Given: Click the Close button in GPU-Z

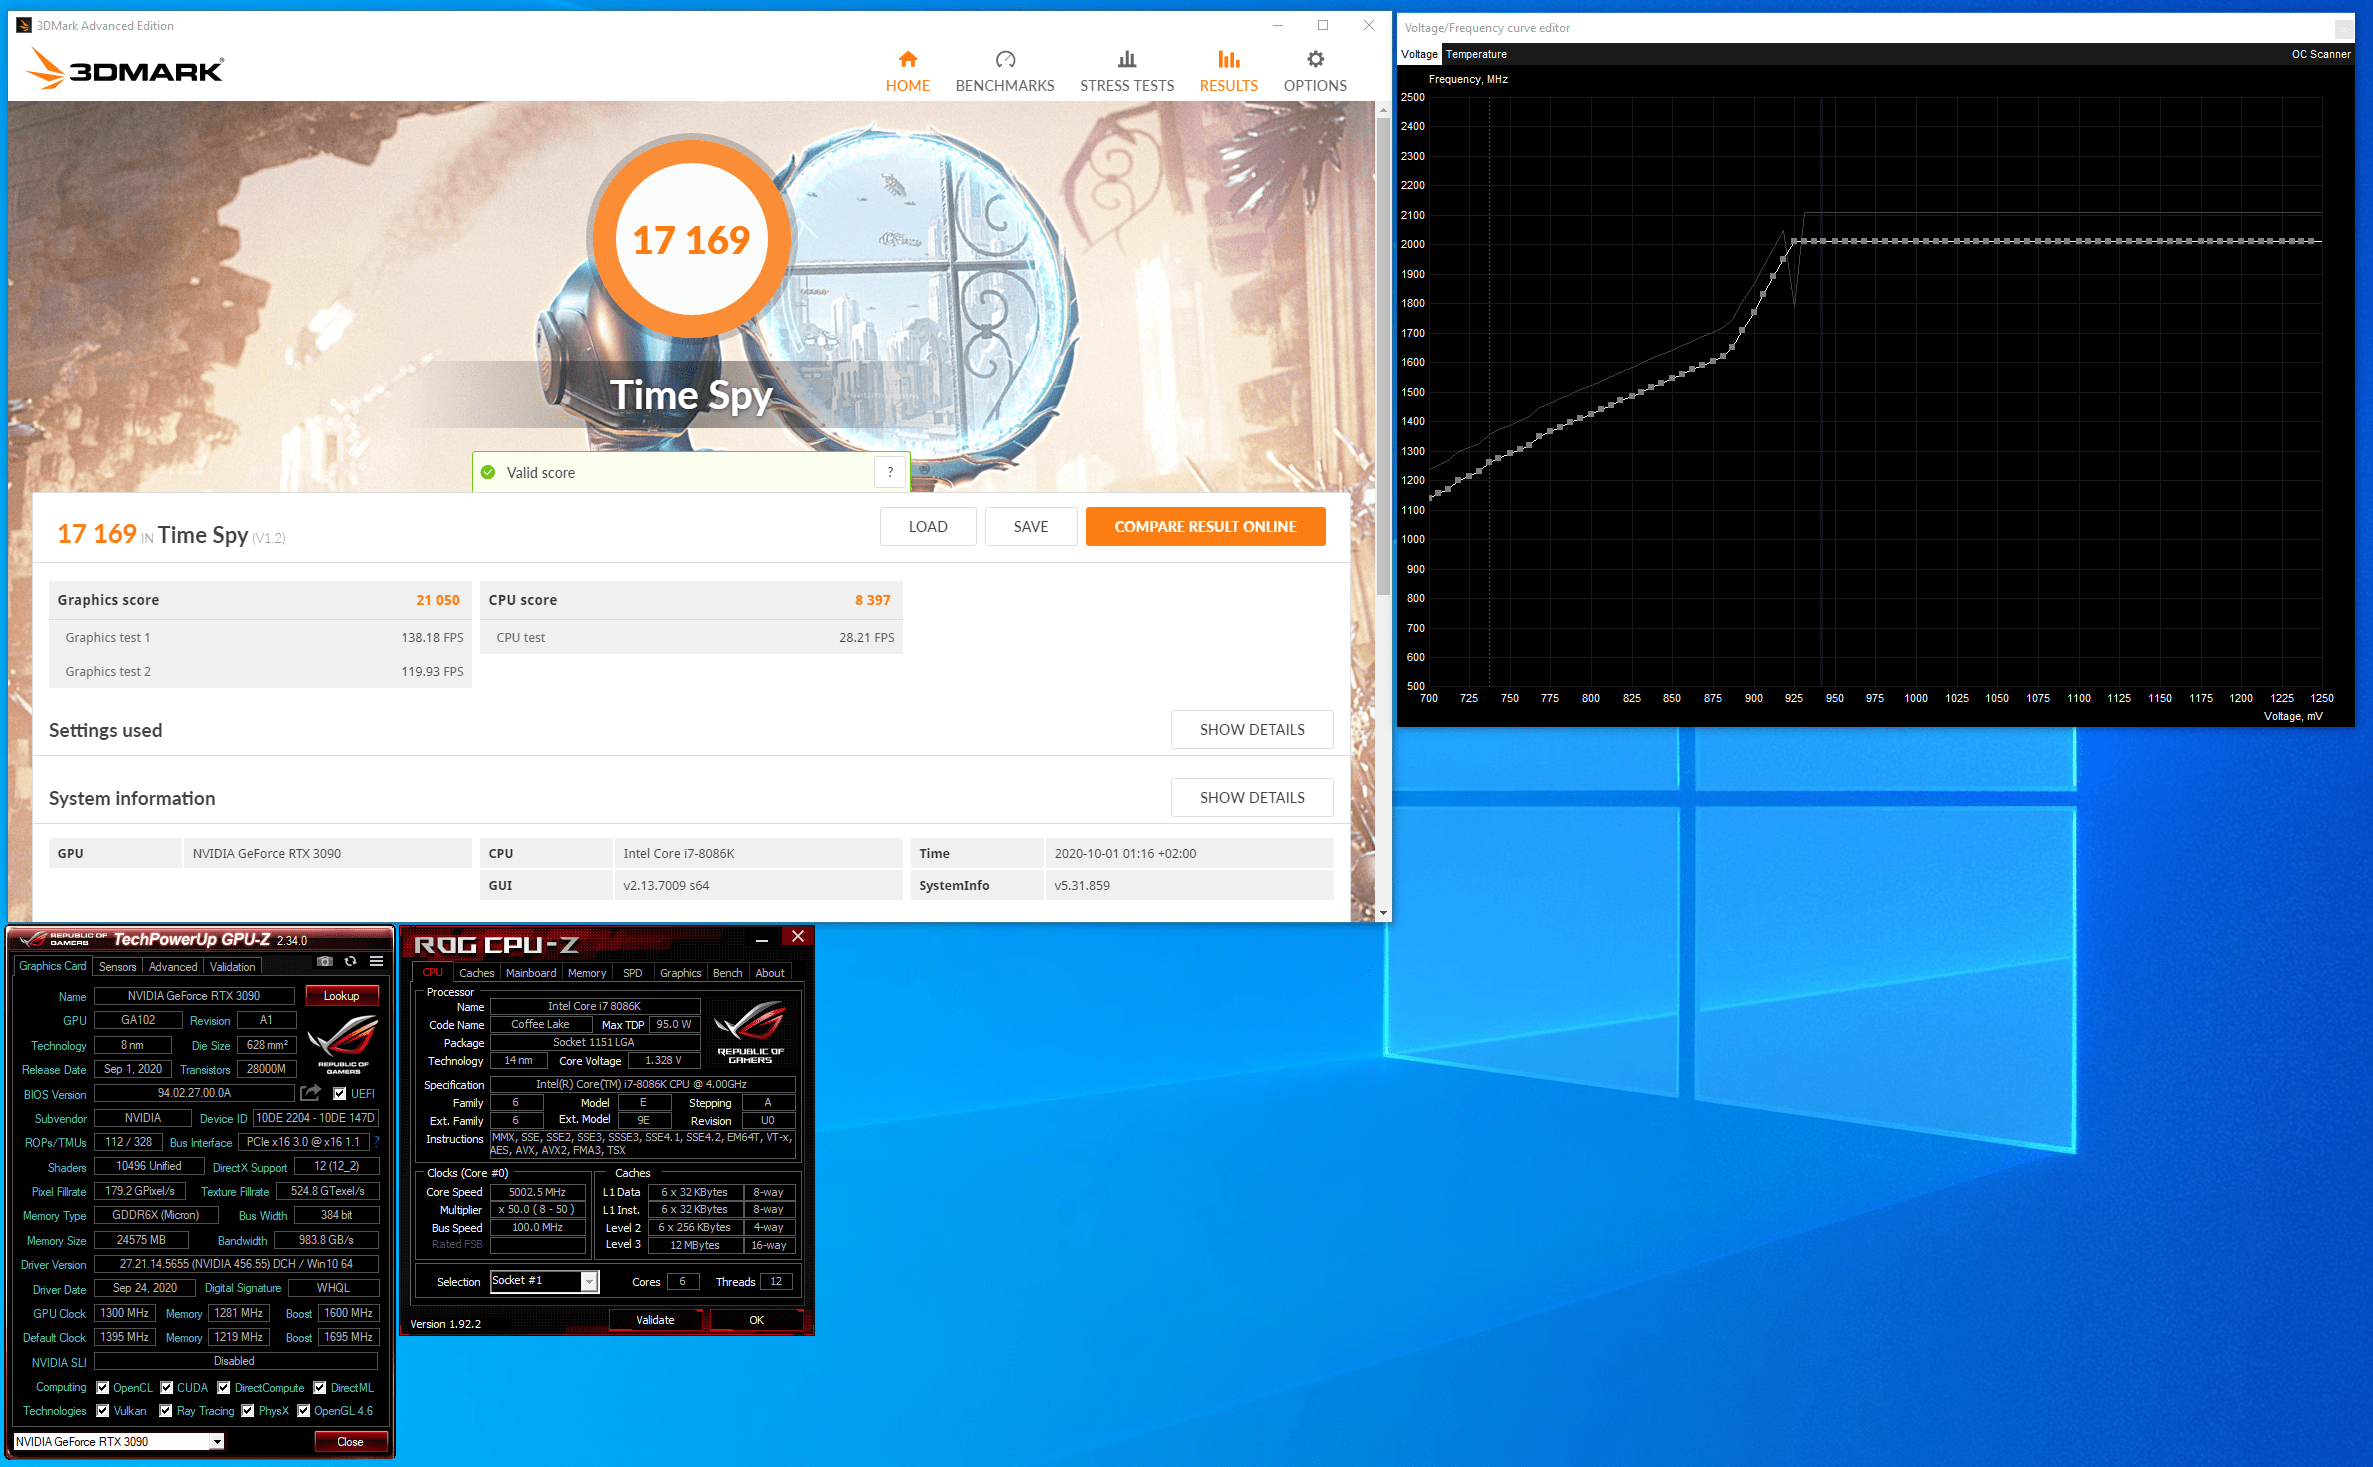Looking at the screenshot, I should [x=350, y=1442].
